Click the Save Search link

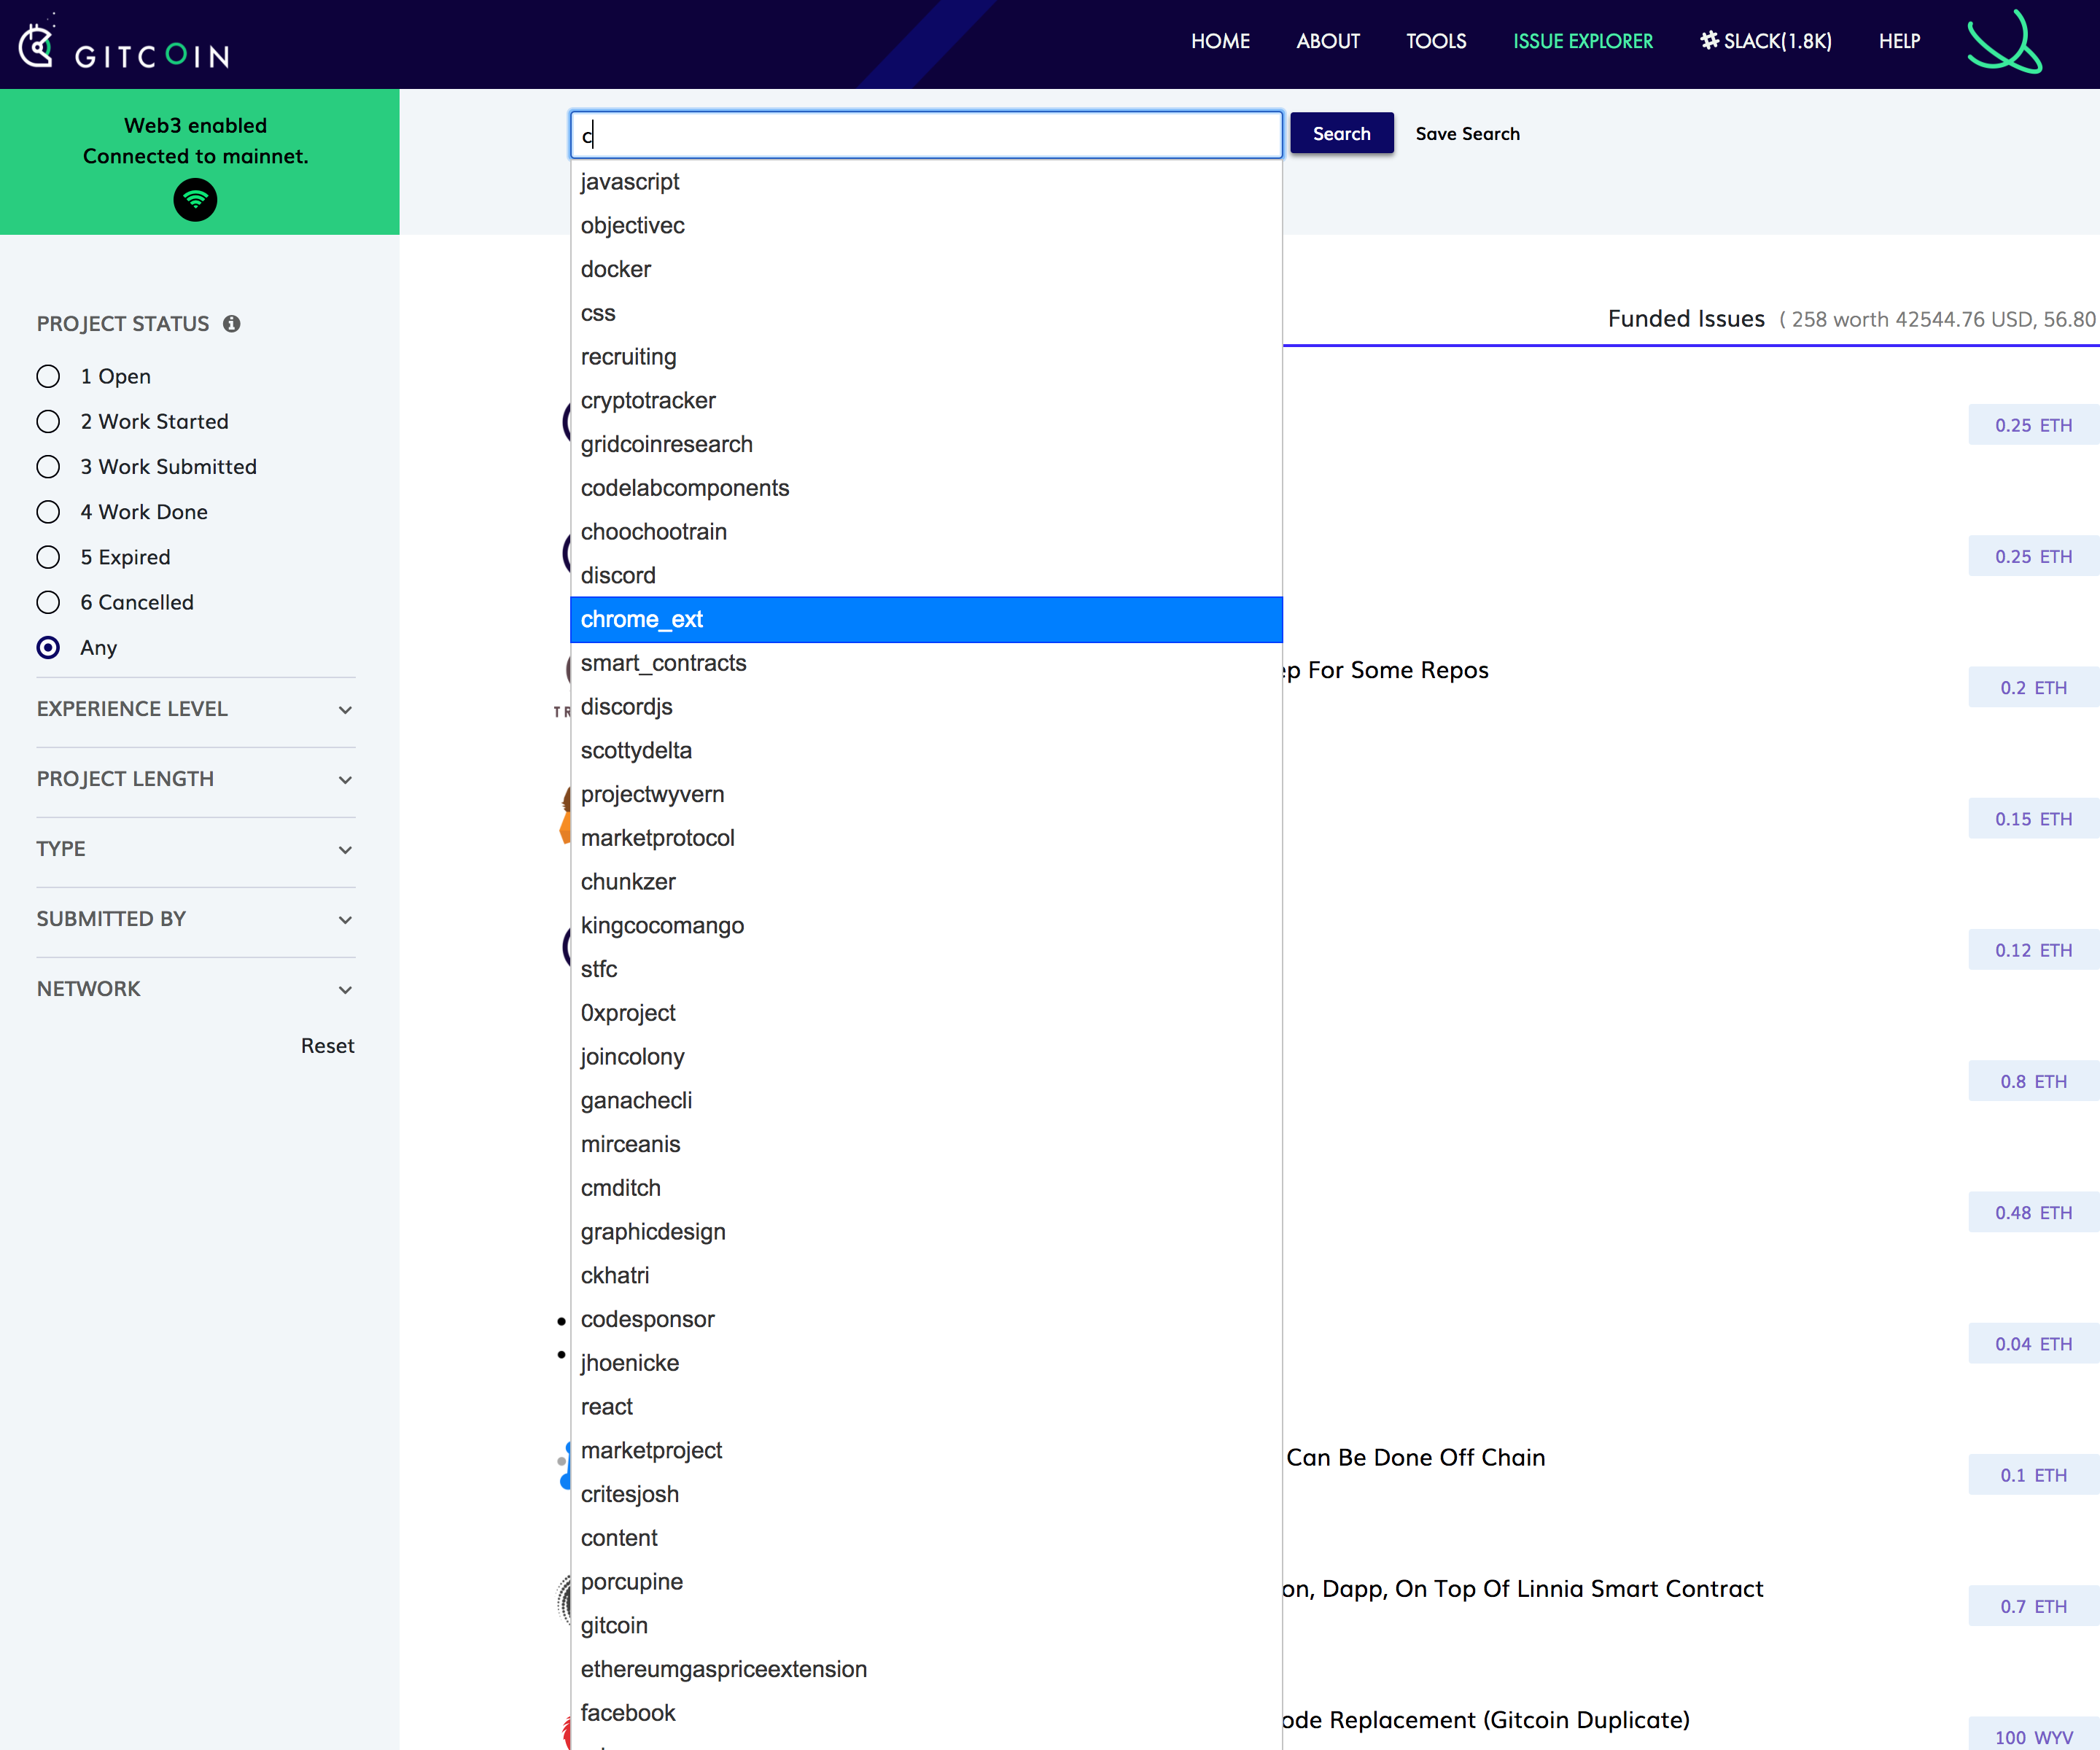[1467, 133]
